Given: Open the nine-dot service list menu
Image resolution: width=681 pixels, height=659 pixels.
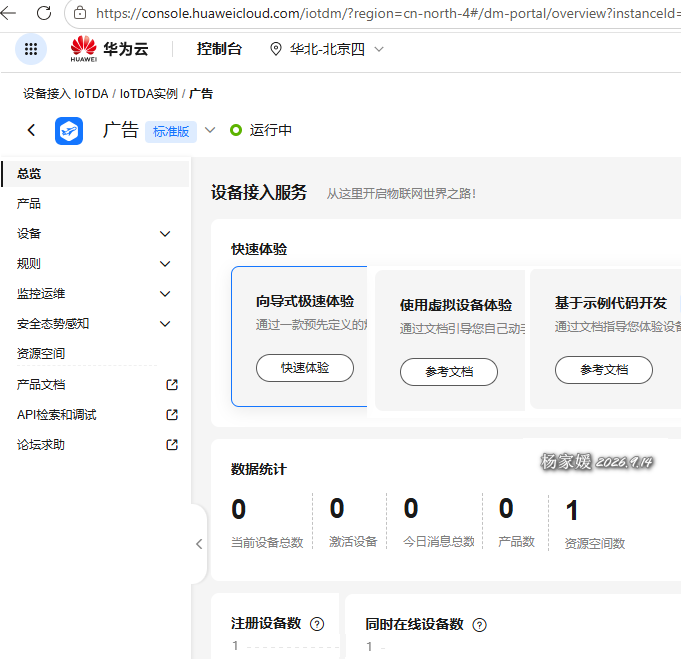Looking at the screenshot, I should (31, 49).
